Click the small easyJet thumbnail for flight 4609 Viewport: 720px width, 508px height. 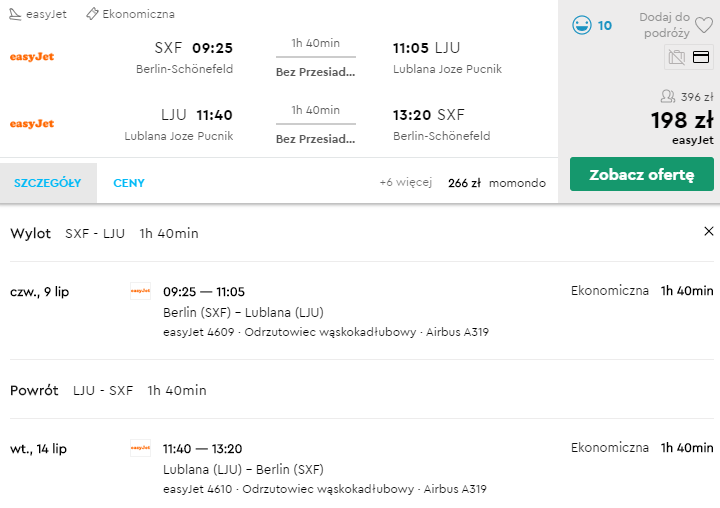(x=141, y=291)
